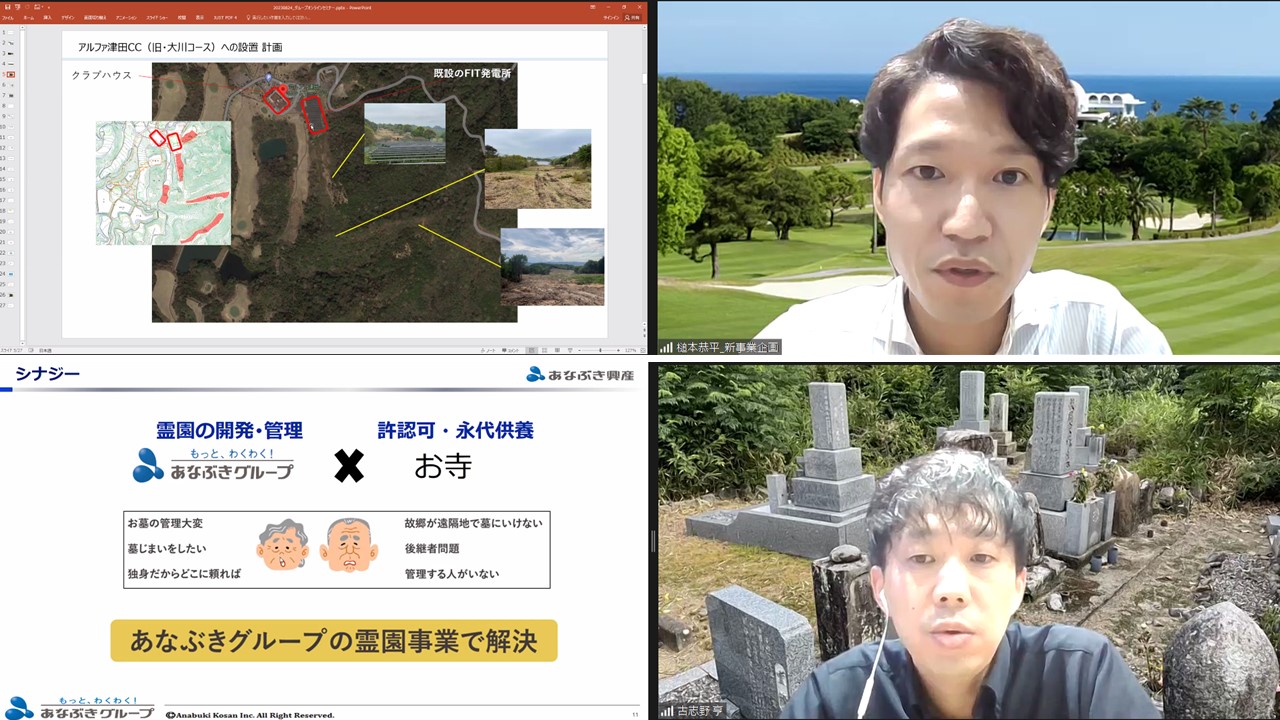Click the name label 古志野 亨
The height and width of the screenshot is (720, 1280).
[x=698, y=711]
